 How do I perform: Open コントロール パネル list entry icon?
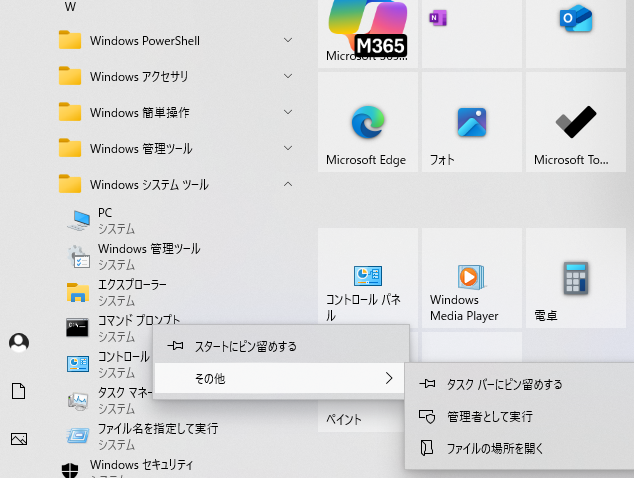(78, 364)
